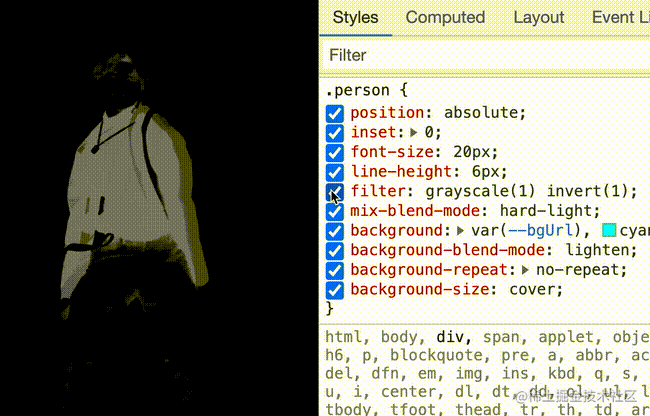Image resolution: width=650 pixels, height=416 pixels.
Task: Click the .person selector name
Action: coord(361,92)
